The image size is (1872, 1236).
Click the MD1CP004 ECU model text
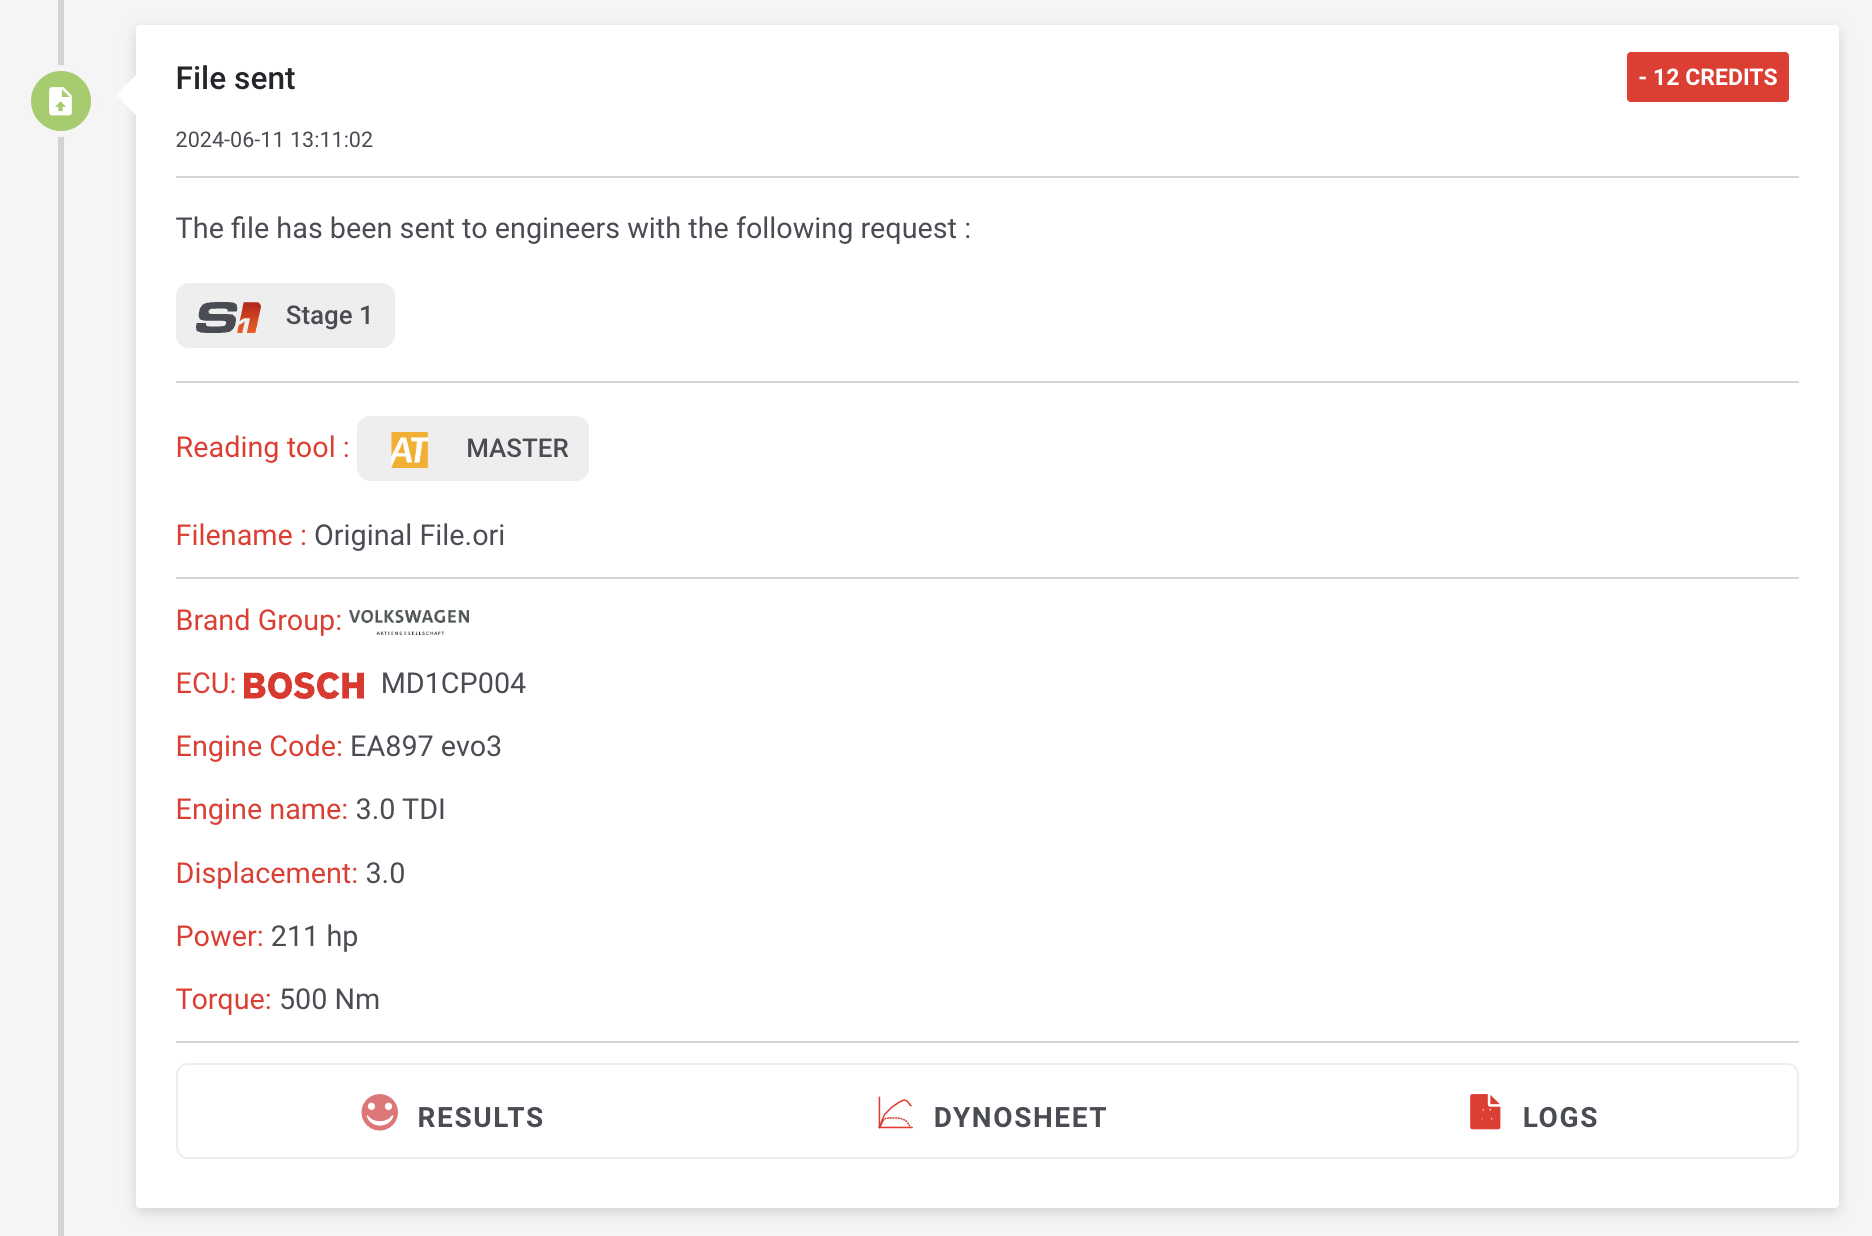tap(453, 684)
